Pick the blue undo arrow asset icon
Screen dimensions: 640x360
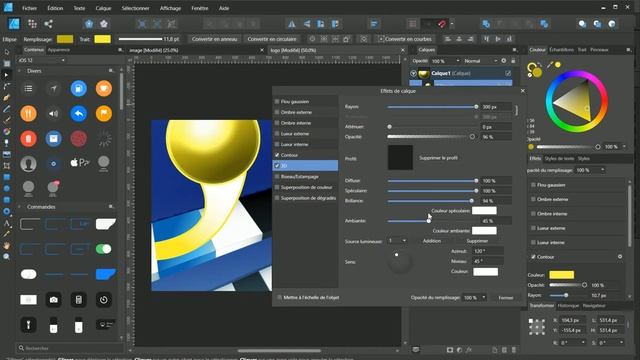pyautogui.click(x=78, y=113)
